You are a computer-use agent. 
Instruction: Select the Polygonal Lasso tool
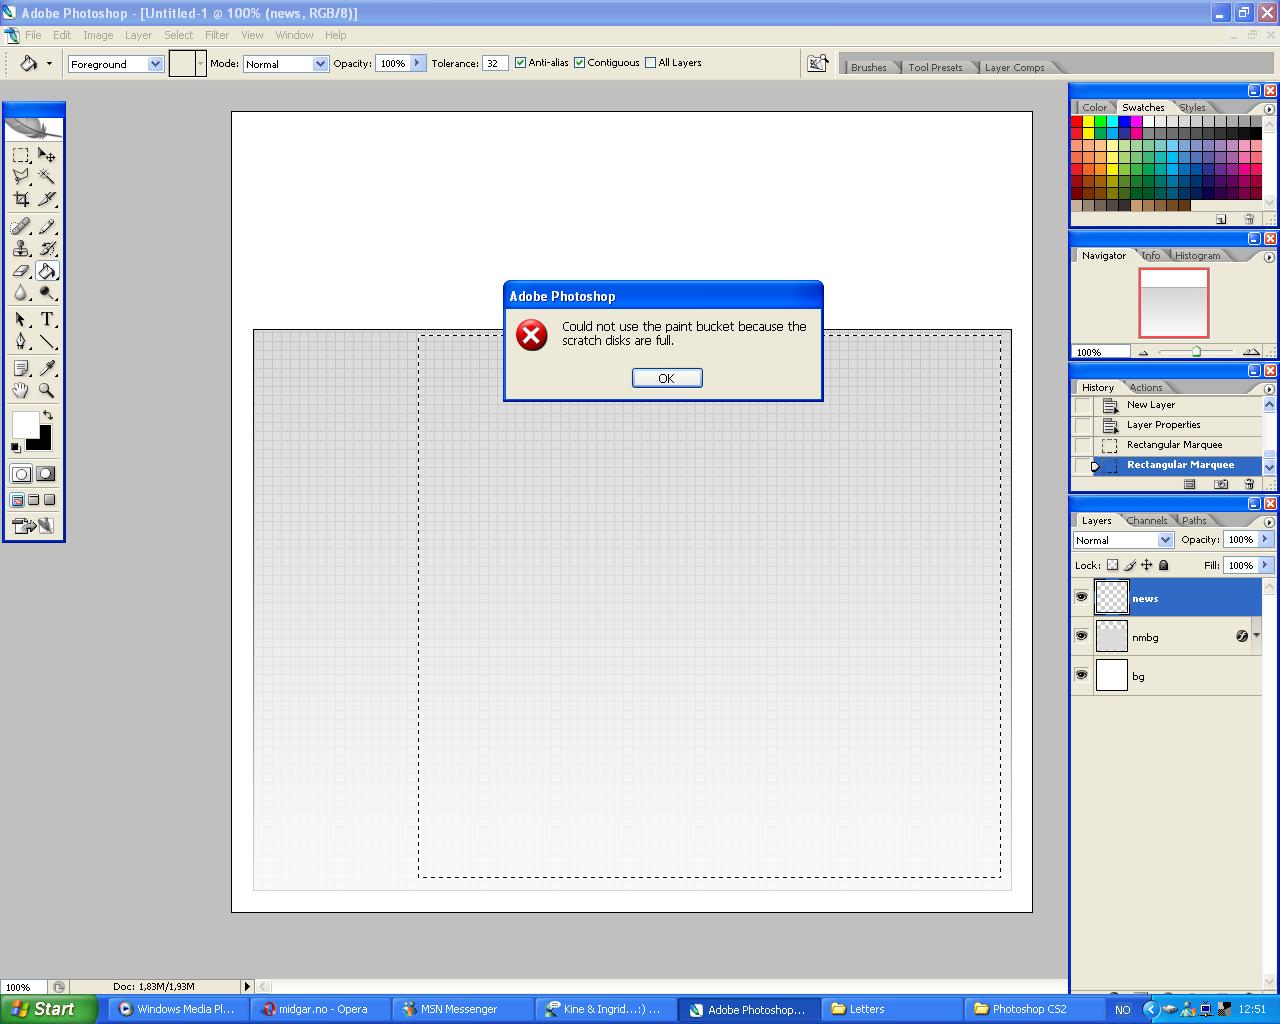click(x=21, y=177)
